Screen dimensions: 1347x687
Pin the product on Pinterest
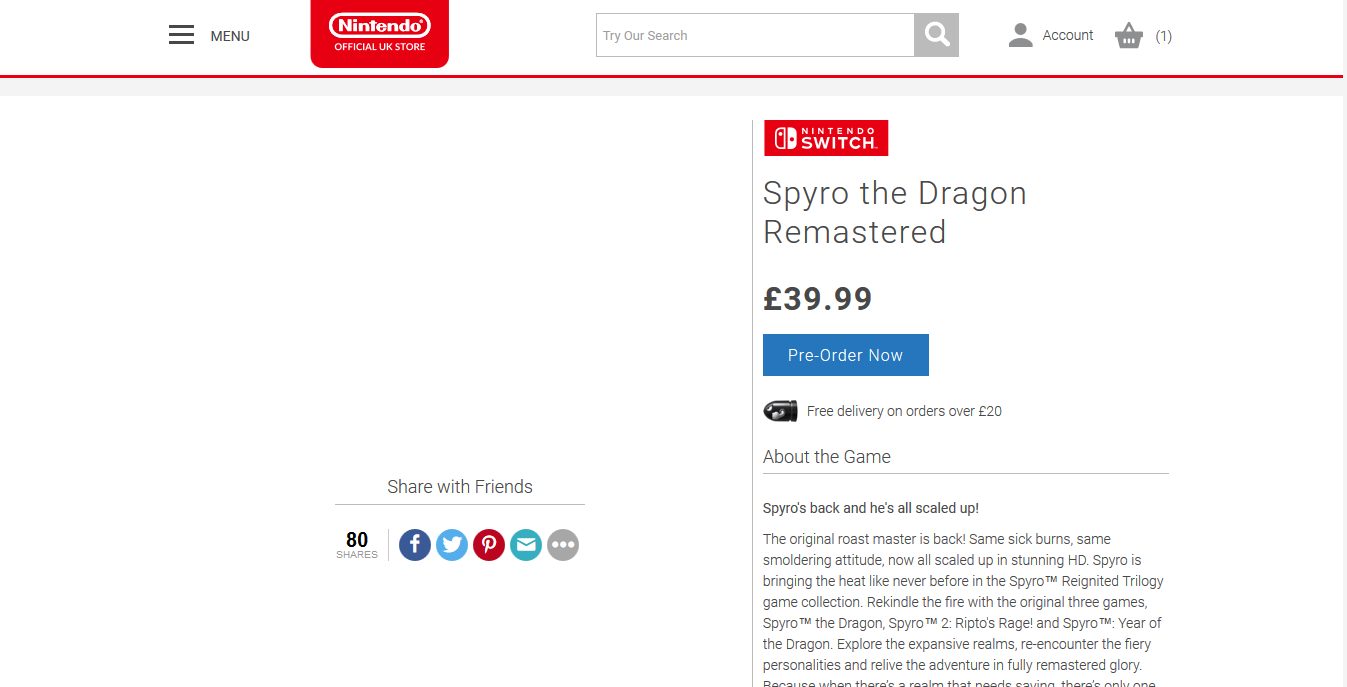(489, 545)
